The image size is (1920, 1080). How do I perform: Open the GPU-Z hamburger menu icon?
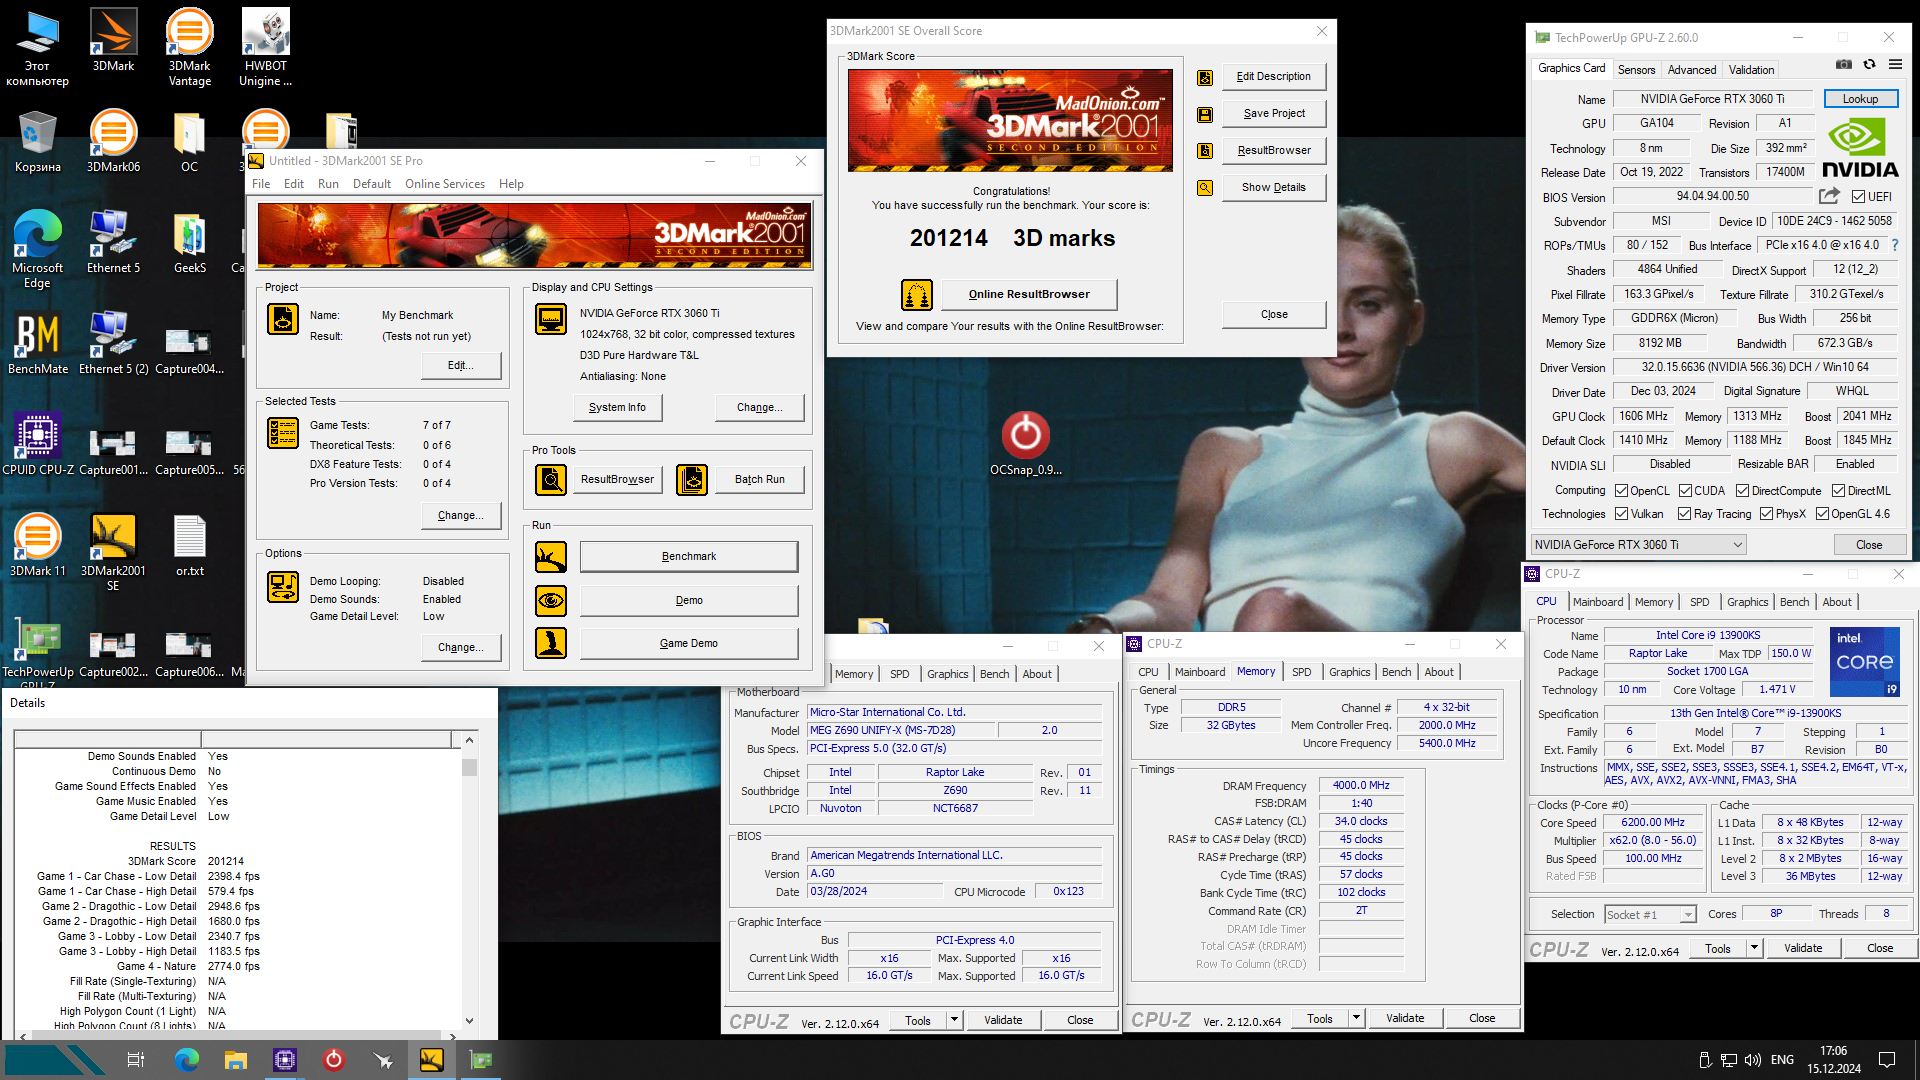[1895, 65]
